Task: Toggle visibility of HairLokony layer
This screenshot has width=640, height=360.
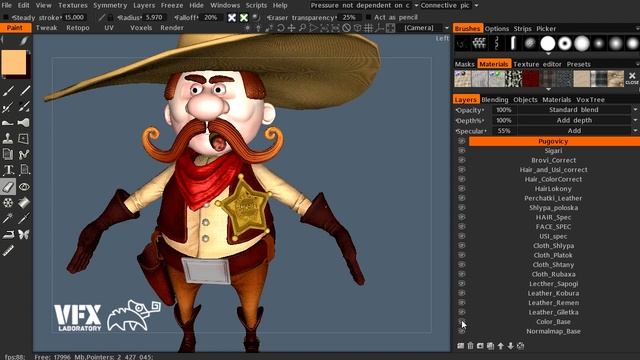Action: tap(462, 189)
